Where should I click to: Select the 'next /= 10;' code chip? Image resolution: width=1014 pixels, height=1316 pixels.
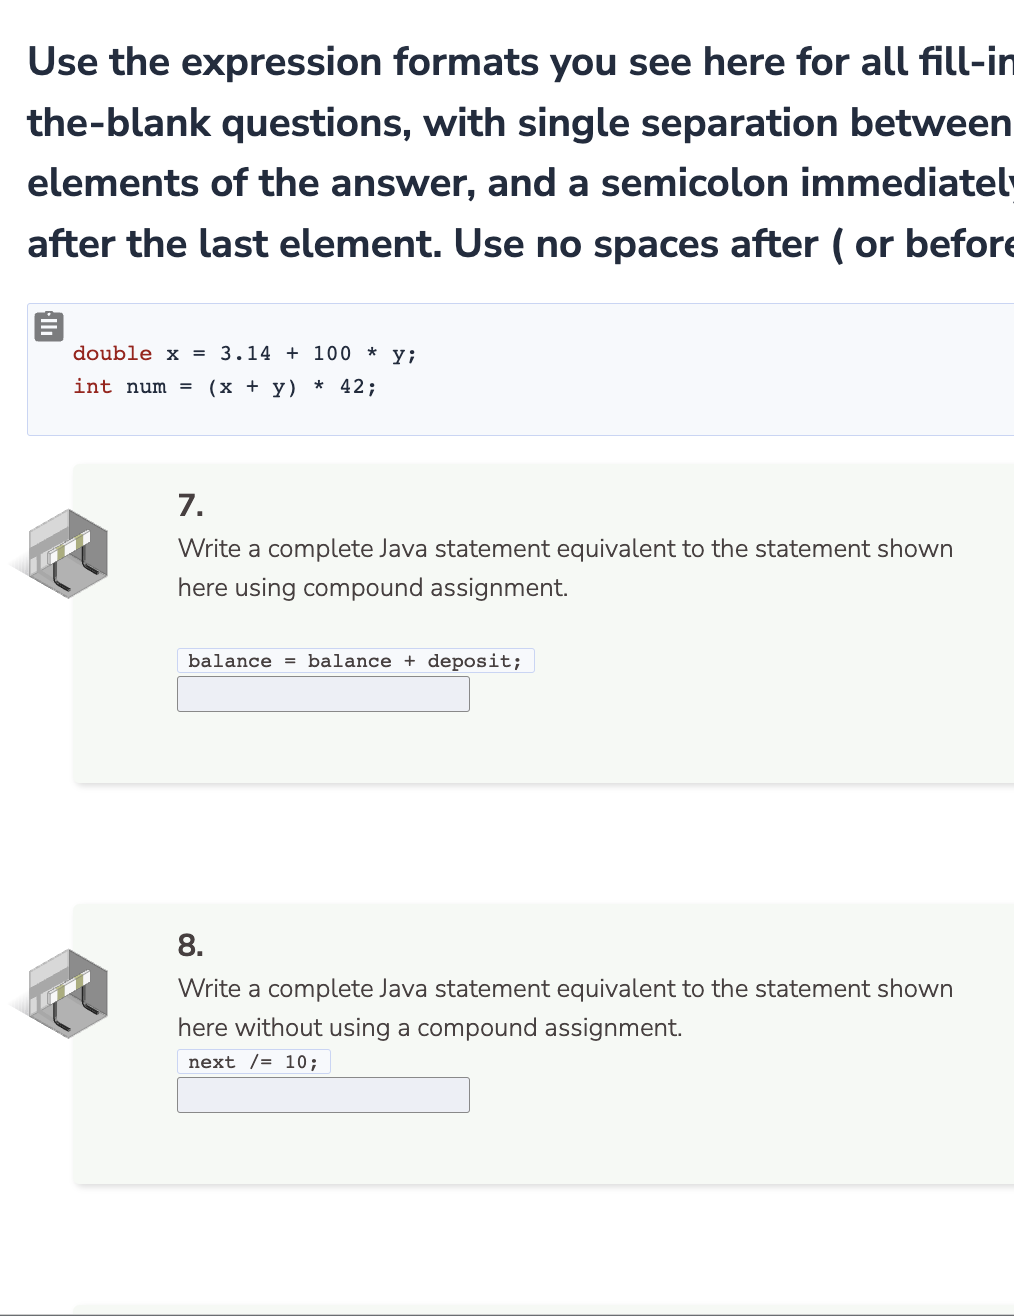(253, 1061)
